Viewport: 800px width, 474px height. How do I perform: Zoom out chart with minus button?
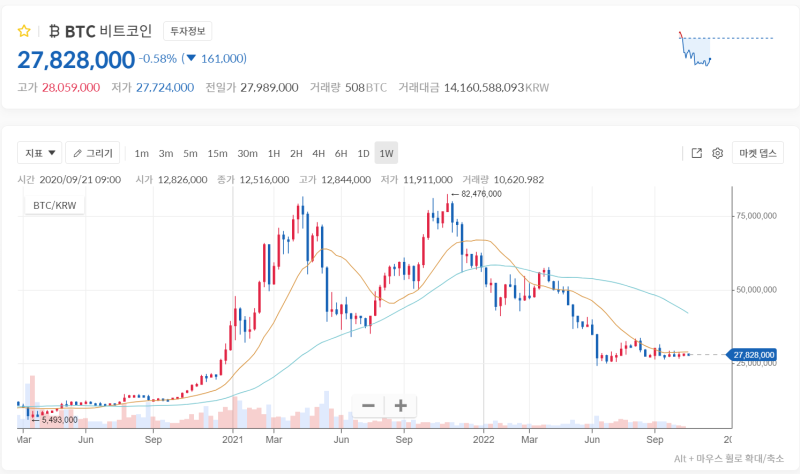[368, 406]
